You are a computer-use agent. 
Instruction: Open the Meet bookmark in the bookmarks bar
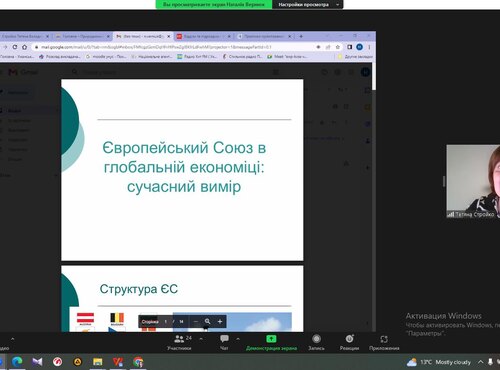[287, 57]
